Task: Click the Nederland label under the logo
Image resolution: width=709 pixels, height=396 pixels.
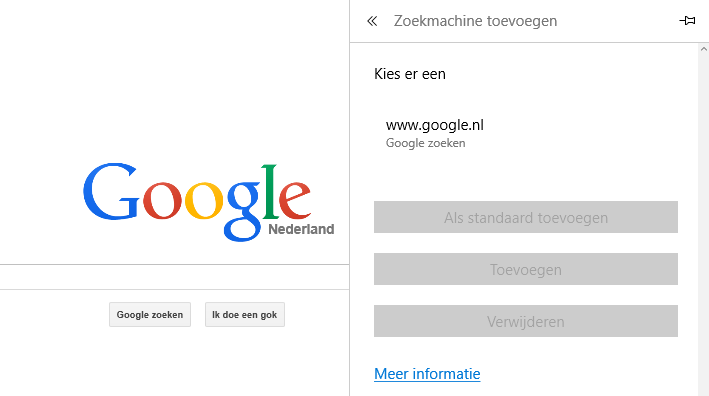Action: point(301,229)
